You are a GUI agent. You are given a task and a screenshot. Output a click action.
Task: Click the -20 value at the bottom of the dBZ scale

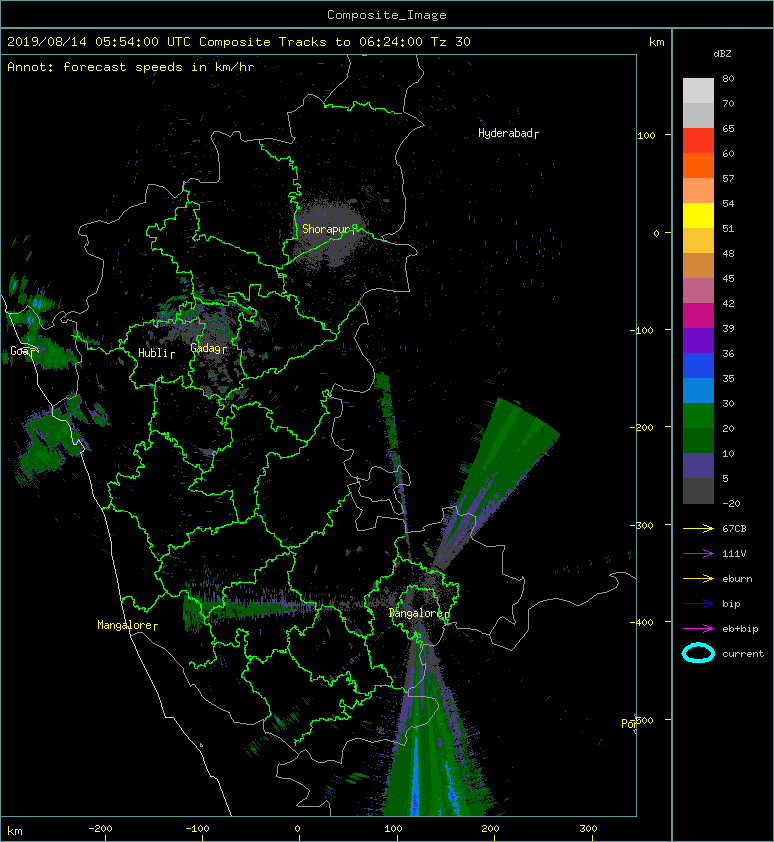[731, 504]
